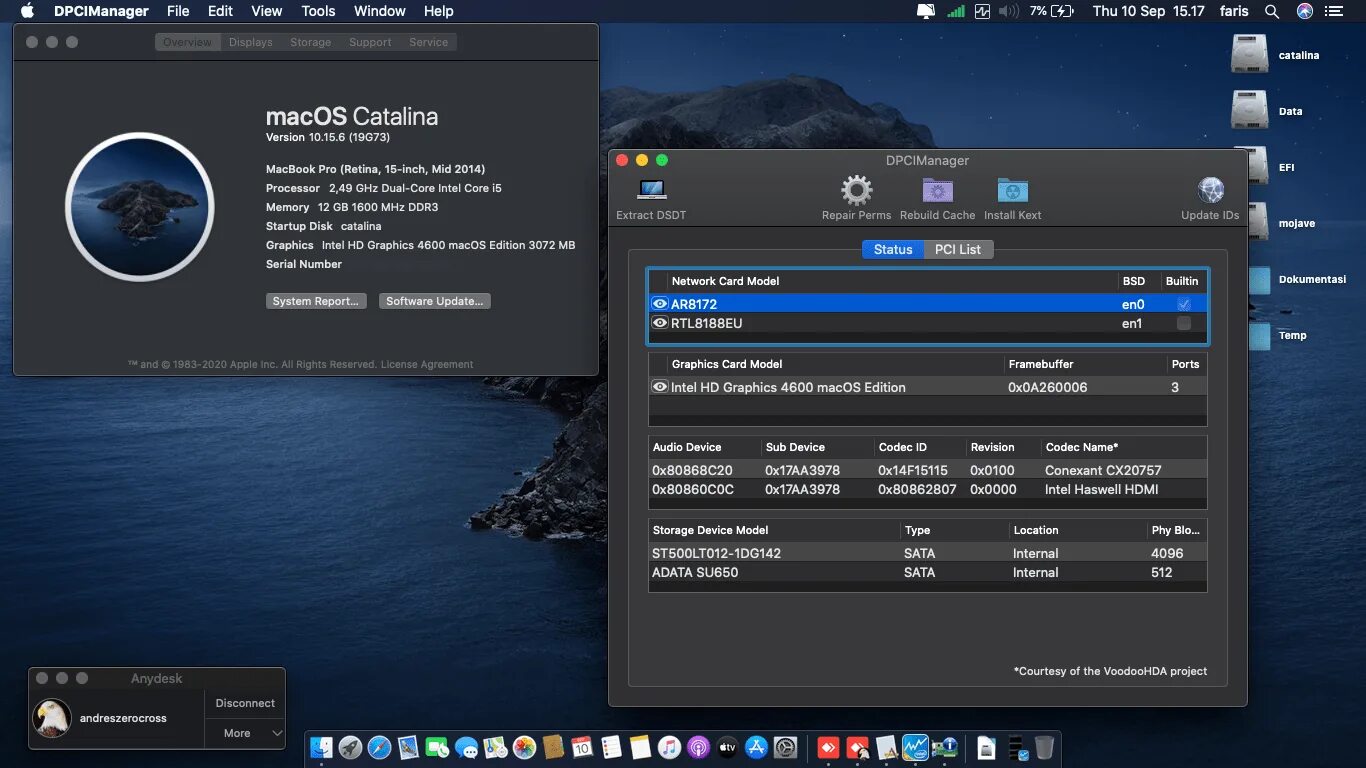1366x768 pixels.
Task: Click the eye icon for AR8172
Action: pyautogui.click(x=660, y=304)
